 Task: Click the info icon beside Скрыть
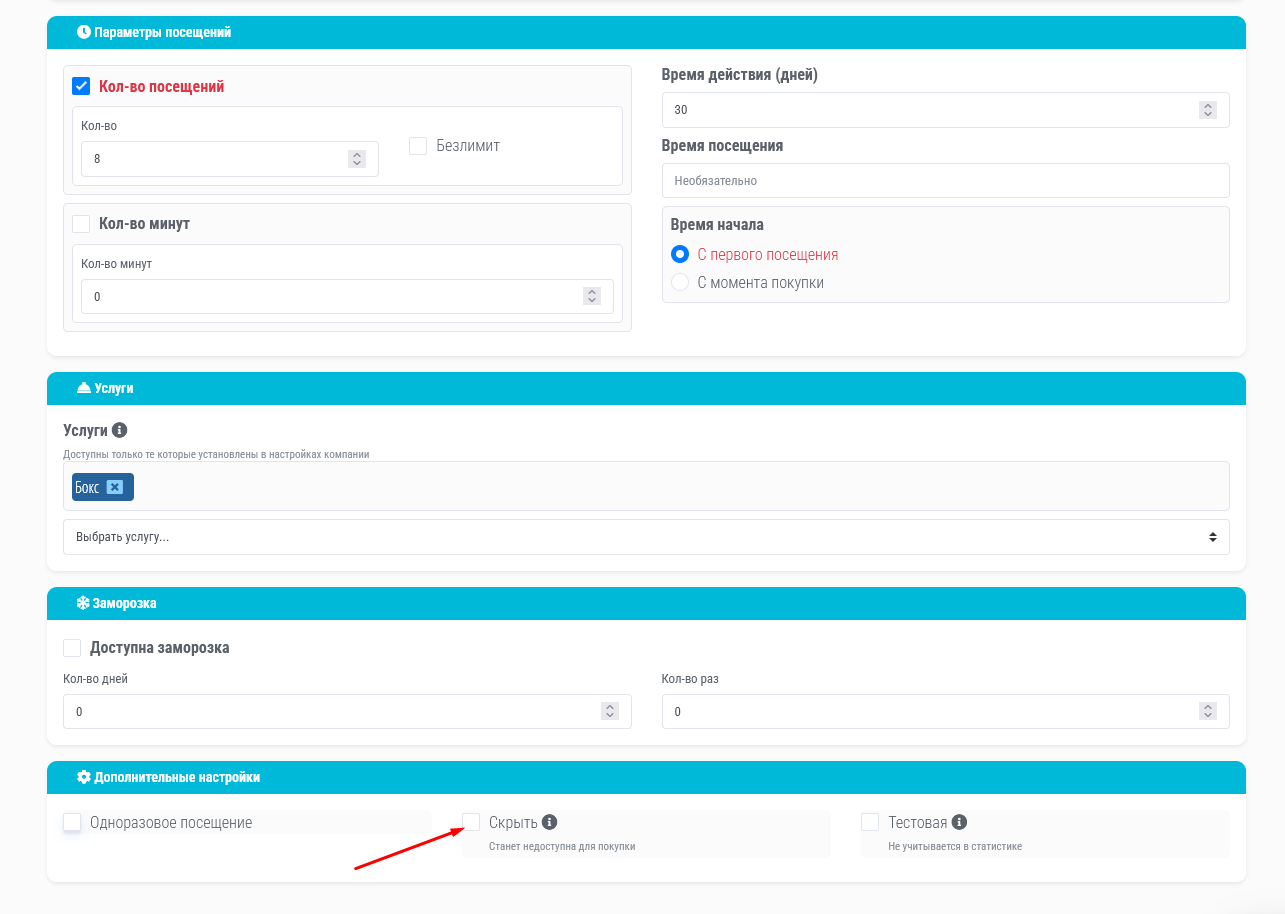tap(549, 822)
